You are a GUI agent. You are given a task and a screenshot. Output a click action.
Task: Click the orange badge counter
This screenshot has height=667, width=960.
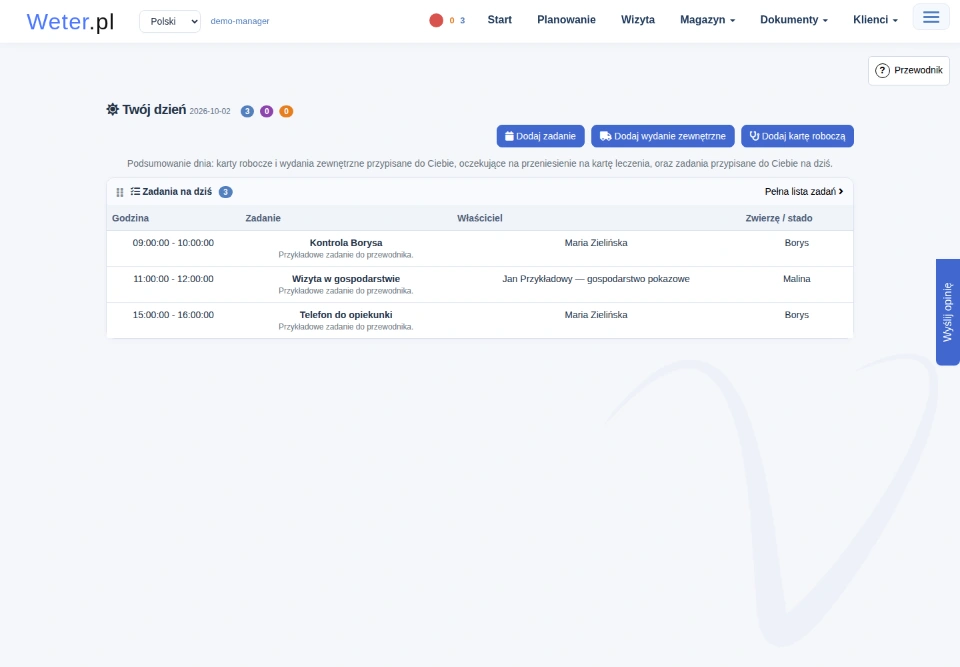[286, 111]
